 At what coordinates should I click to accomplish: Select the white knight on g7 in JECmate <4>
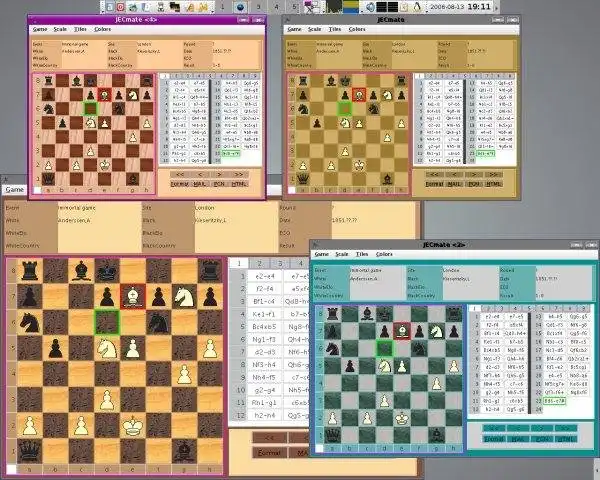[133, 95]
